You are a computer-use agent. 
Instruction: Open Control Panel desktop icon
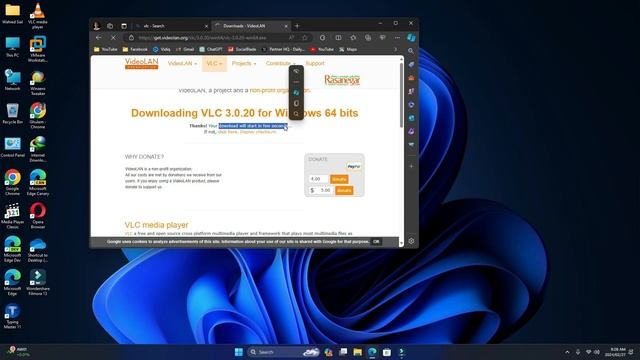click(x=12, y=147)
